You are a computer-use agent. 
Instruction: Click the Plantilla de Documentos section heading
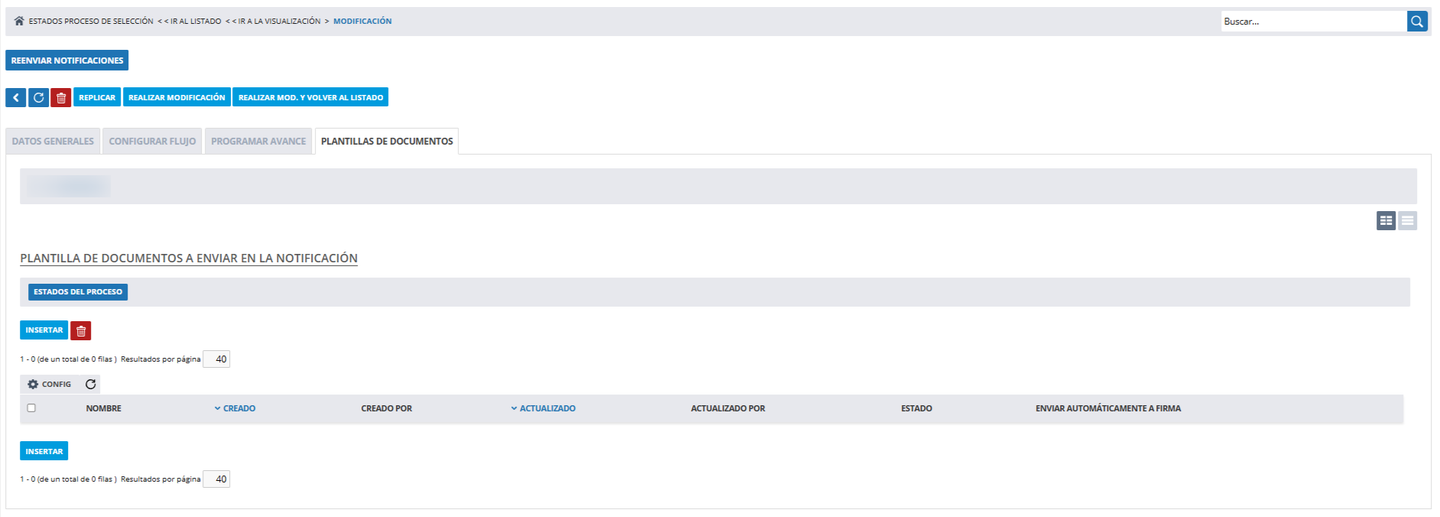(189, 258)
